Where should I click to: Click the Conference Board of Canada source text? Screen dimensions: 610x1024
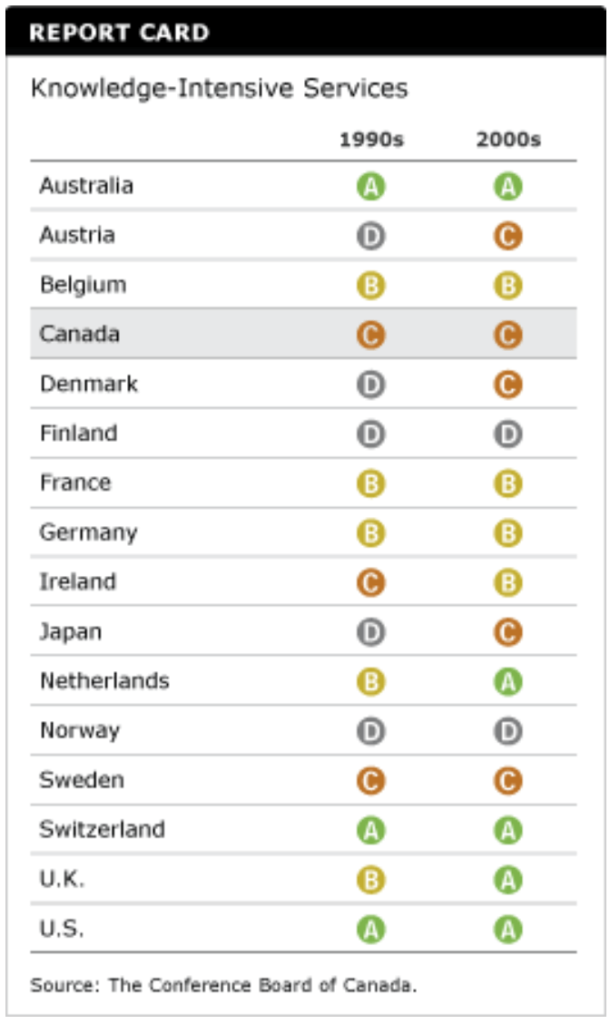(x=223, y=985)
